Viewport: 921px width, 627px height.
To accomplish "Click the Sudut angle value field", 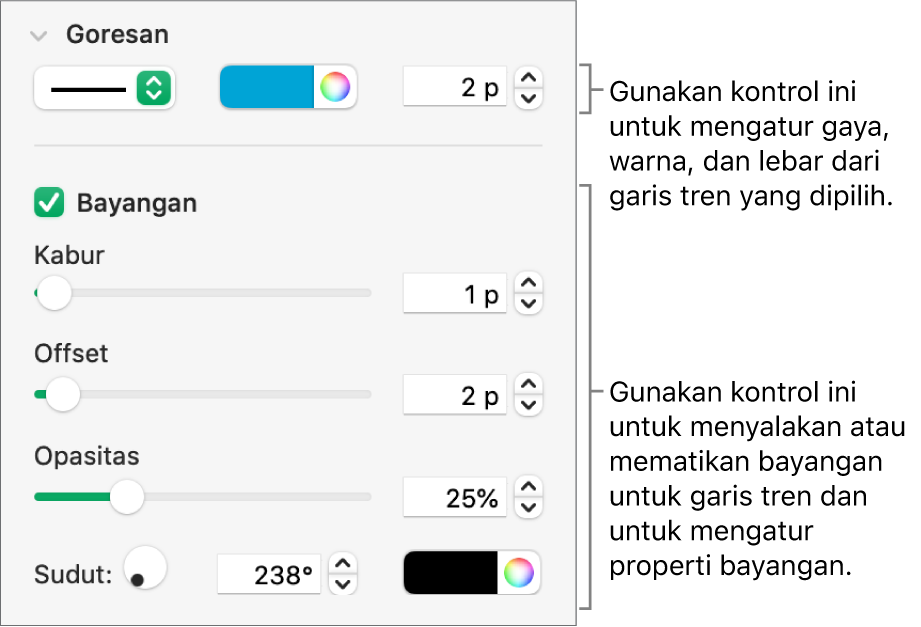I will pos(269,575).
